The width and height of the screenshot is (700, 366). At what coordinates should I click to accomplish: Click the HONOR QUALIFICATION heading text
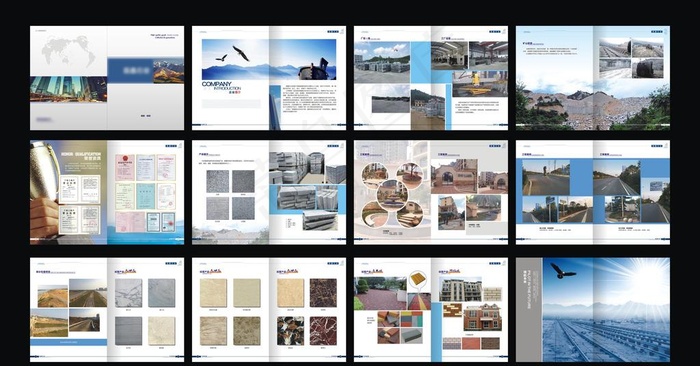tap(81, 156)
